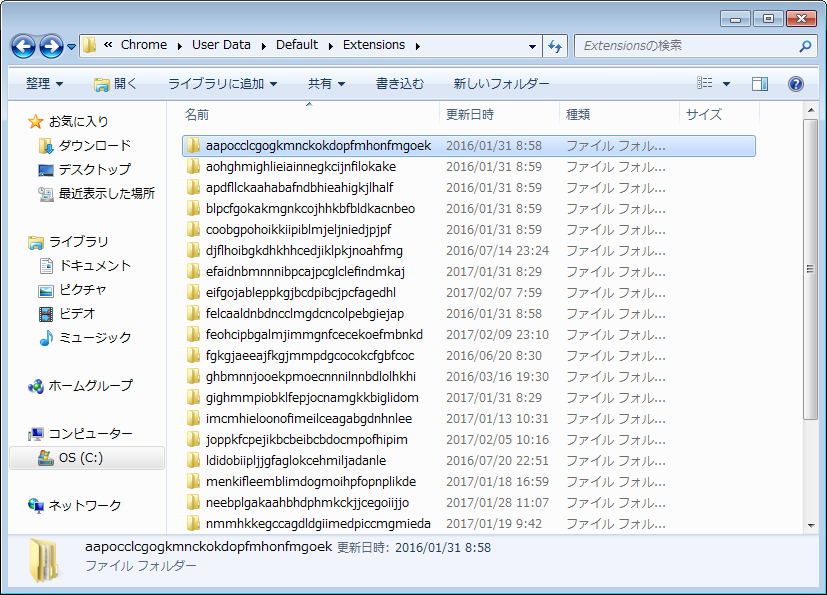Open the ピクチャ library
The width and height of the screenshot is (827, 595).
tap(72, 290)
